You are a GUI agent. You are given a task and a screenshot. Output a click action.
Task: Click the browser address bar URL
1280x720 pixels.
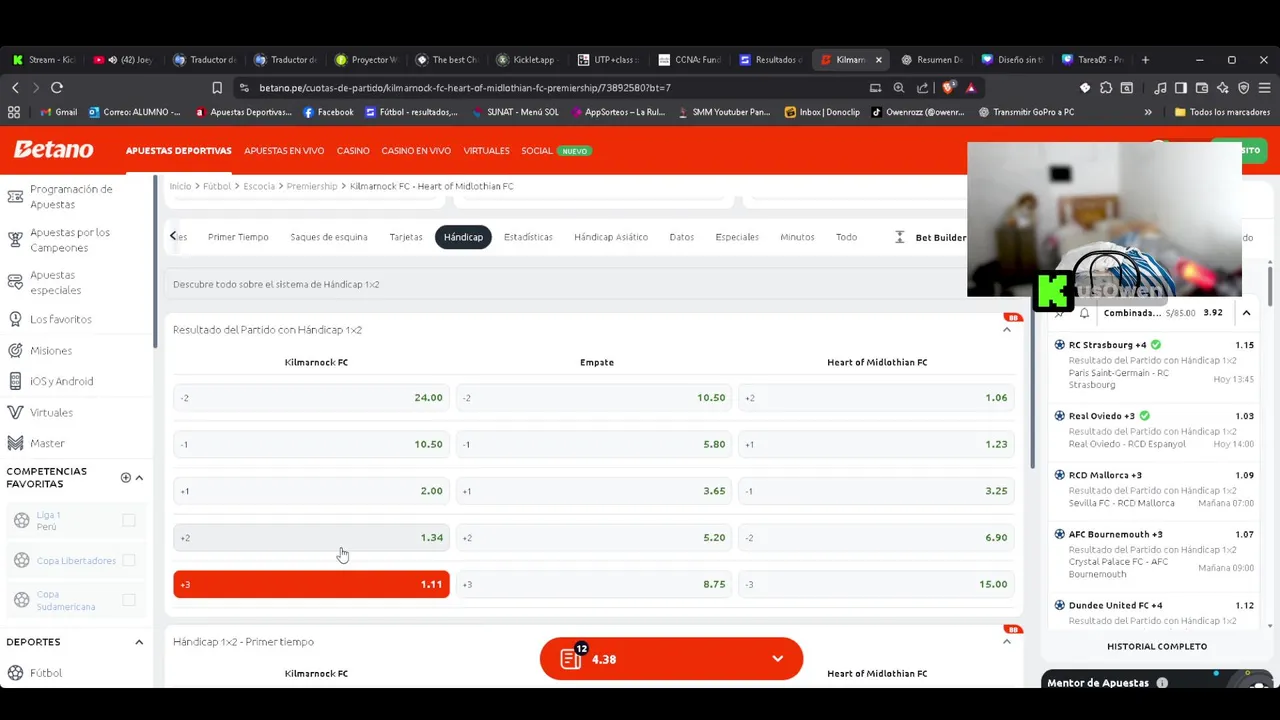tap(465, 88)
